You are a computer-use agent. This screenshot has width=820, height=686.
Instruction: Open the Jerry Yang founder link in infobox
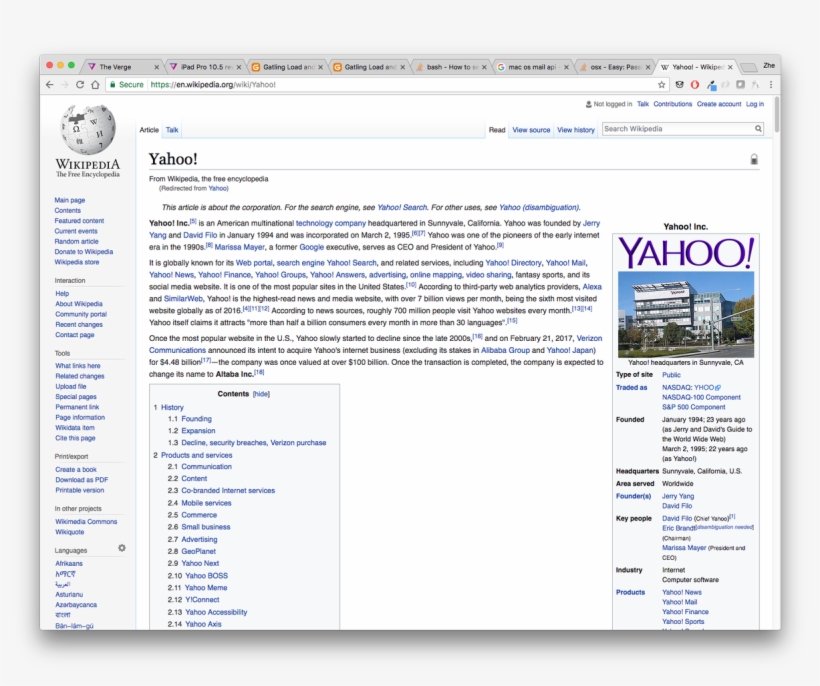(678, 496)
